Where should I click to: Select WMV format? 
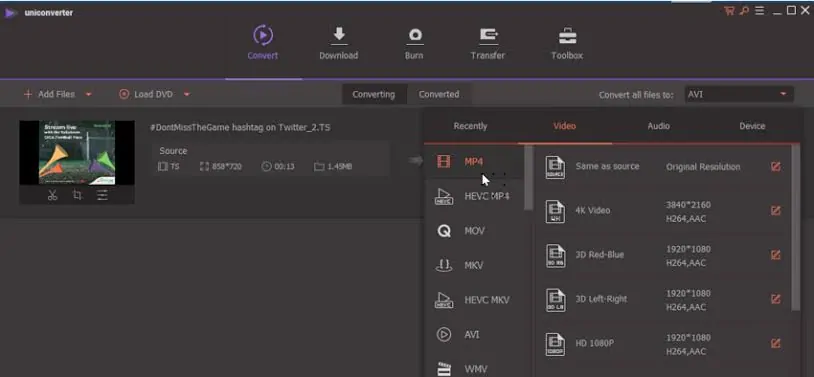(x=473, y=369)
